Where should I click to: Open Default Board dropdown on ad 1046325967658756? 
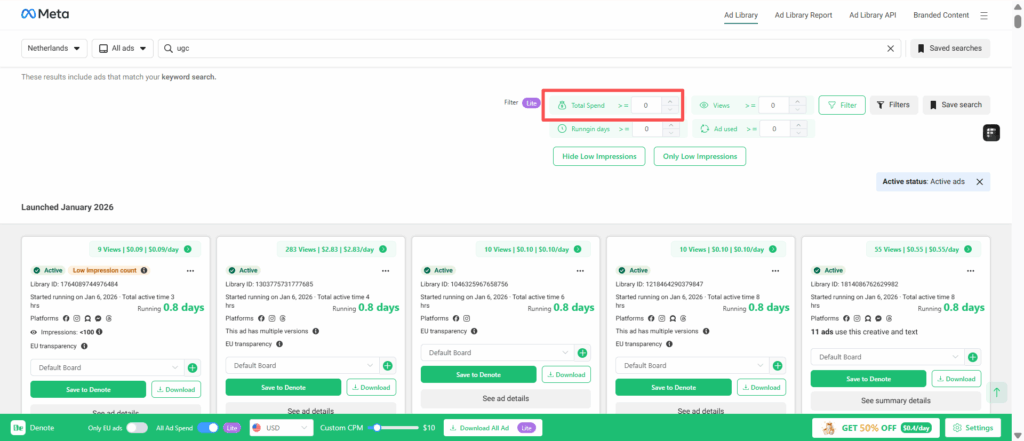tap(498, 353)
